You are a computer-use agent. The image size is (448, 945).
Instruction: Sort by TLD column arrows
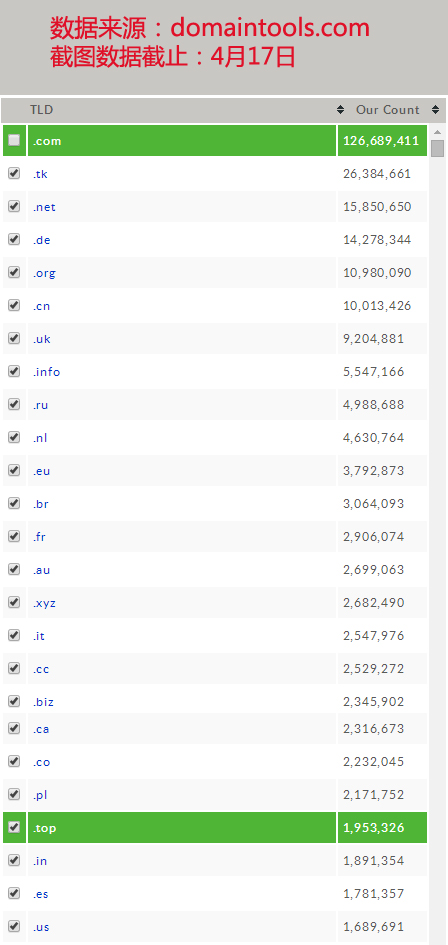pos(341,110)
